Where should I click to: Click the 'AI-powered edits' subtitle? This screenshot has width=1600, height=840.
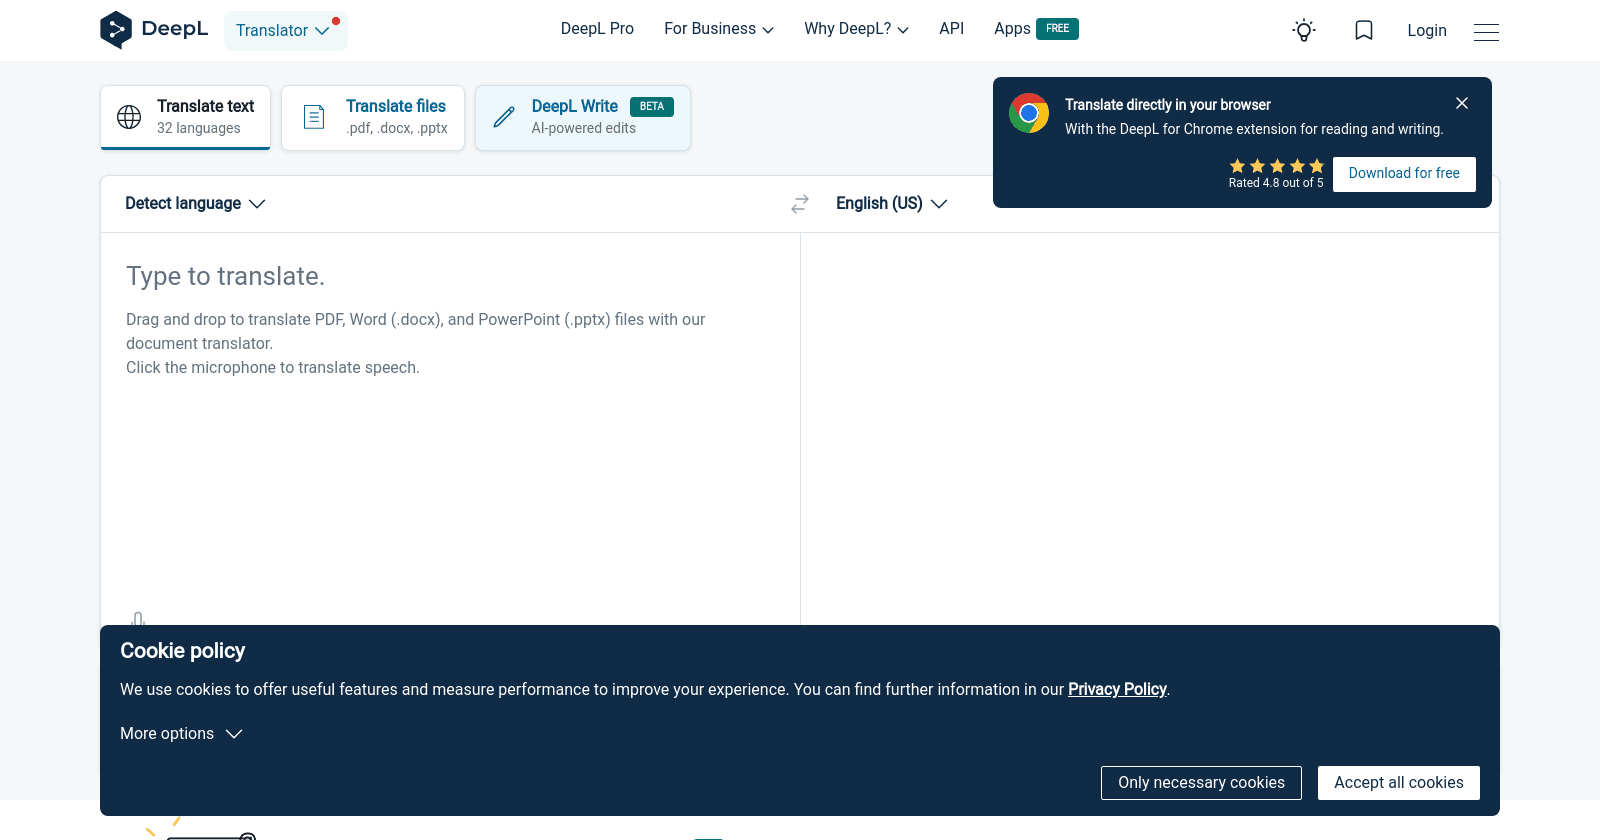click(x=583, y=129)
